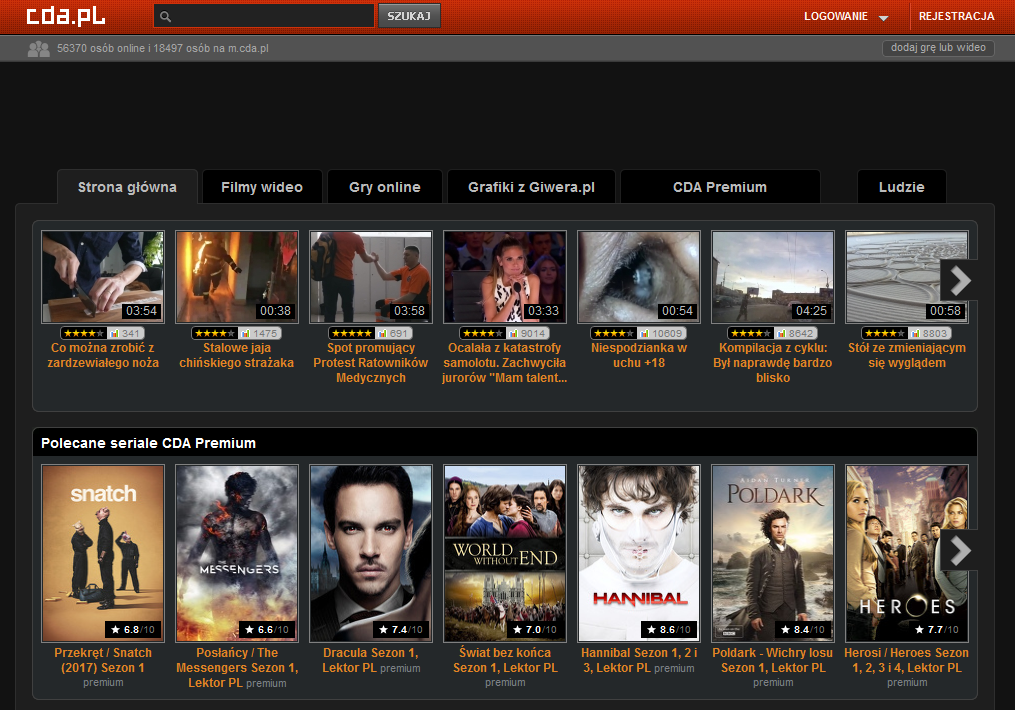Switch to the Gry online tab

point(384,187)
